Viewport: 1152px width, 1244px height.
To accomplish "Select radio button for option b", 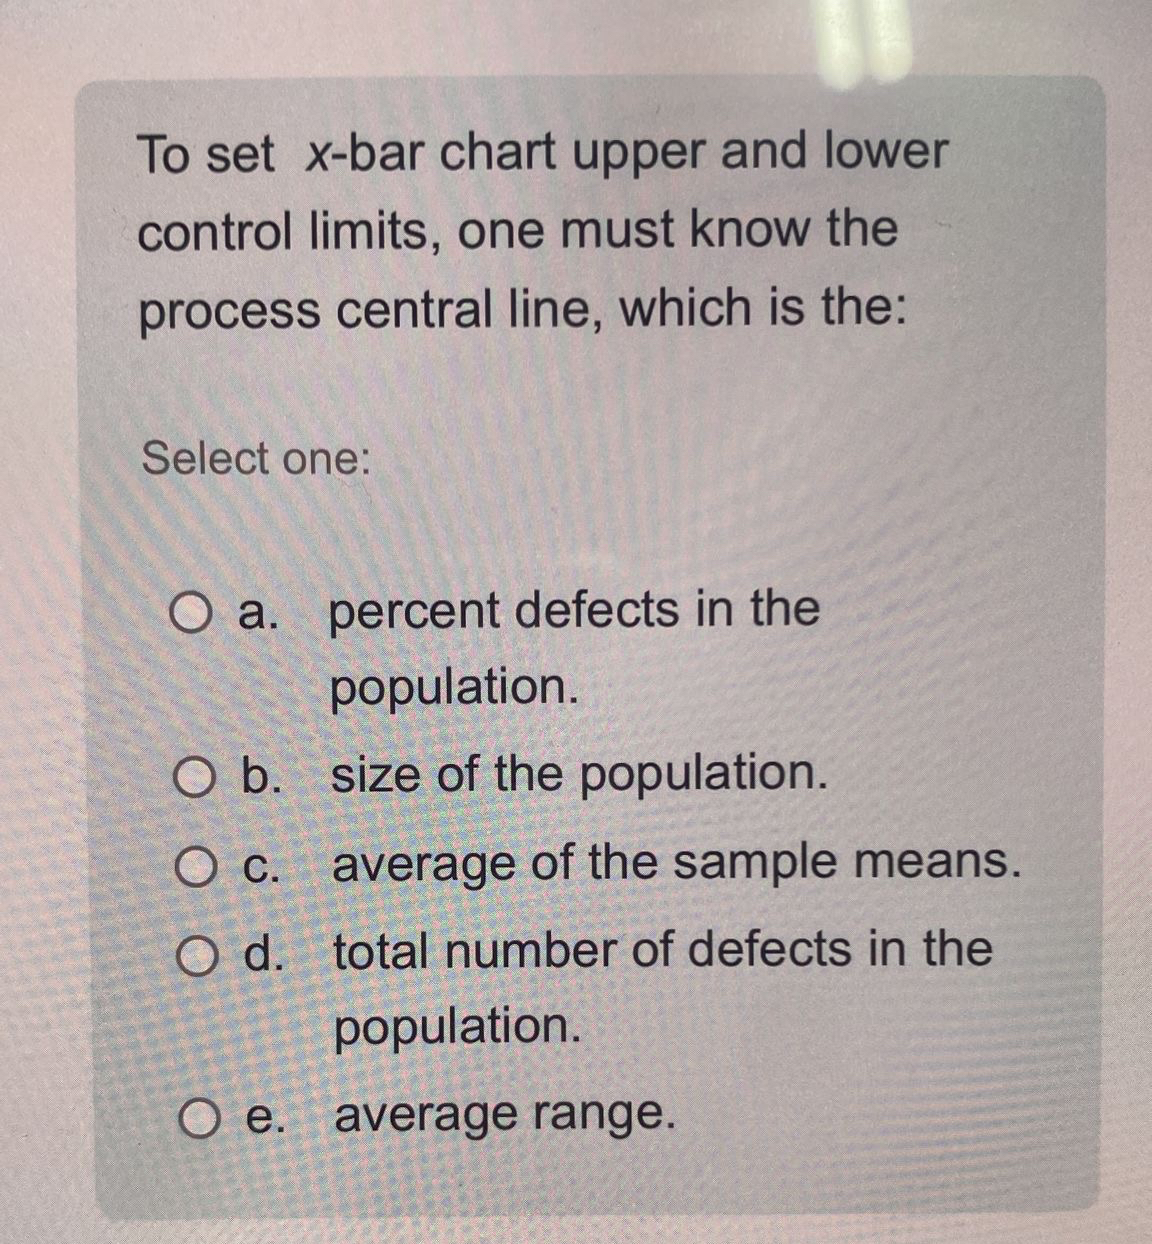I will click(x=193, y=775).
